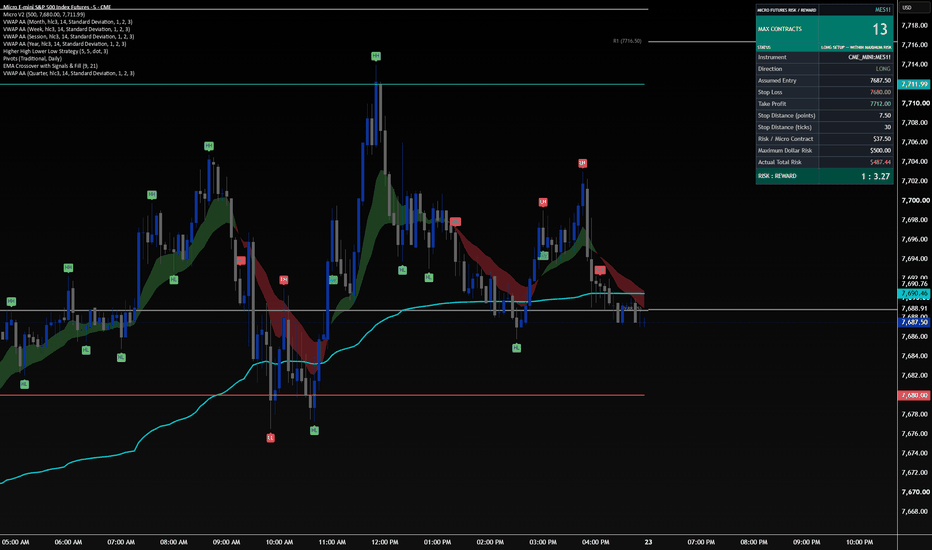Click the RISK : REWARD 1 : 3.27 cell
Viewport: 932px width, 550px height.
tap(855, 176)
